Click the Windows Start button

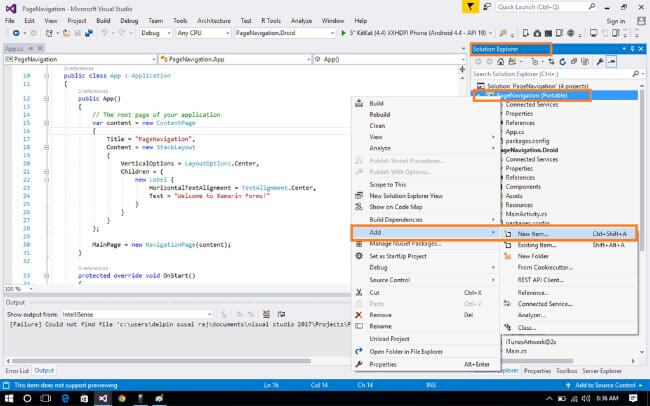tap(10, 397)
